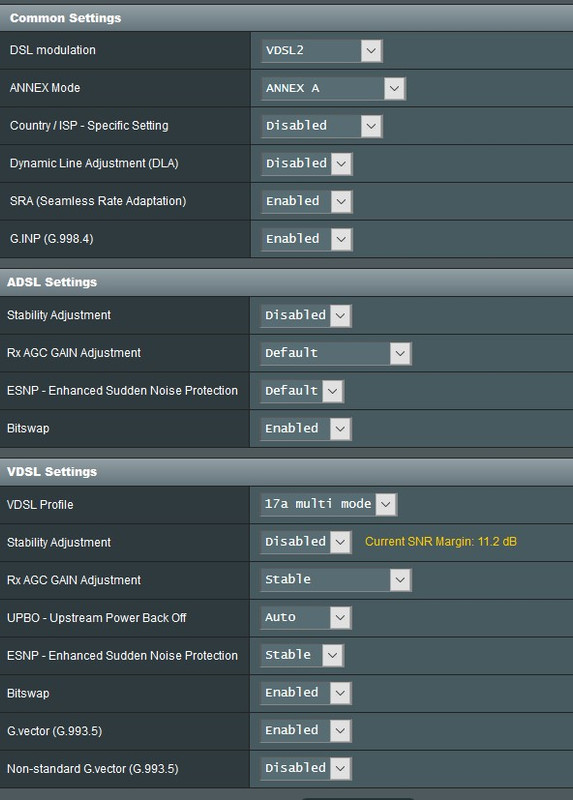This screenshot has height=800, width=573.
Task: Click the ADSL Settings section header
Action: click(286, 282)
